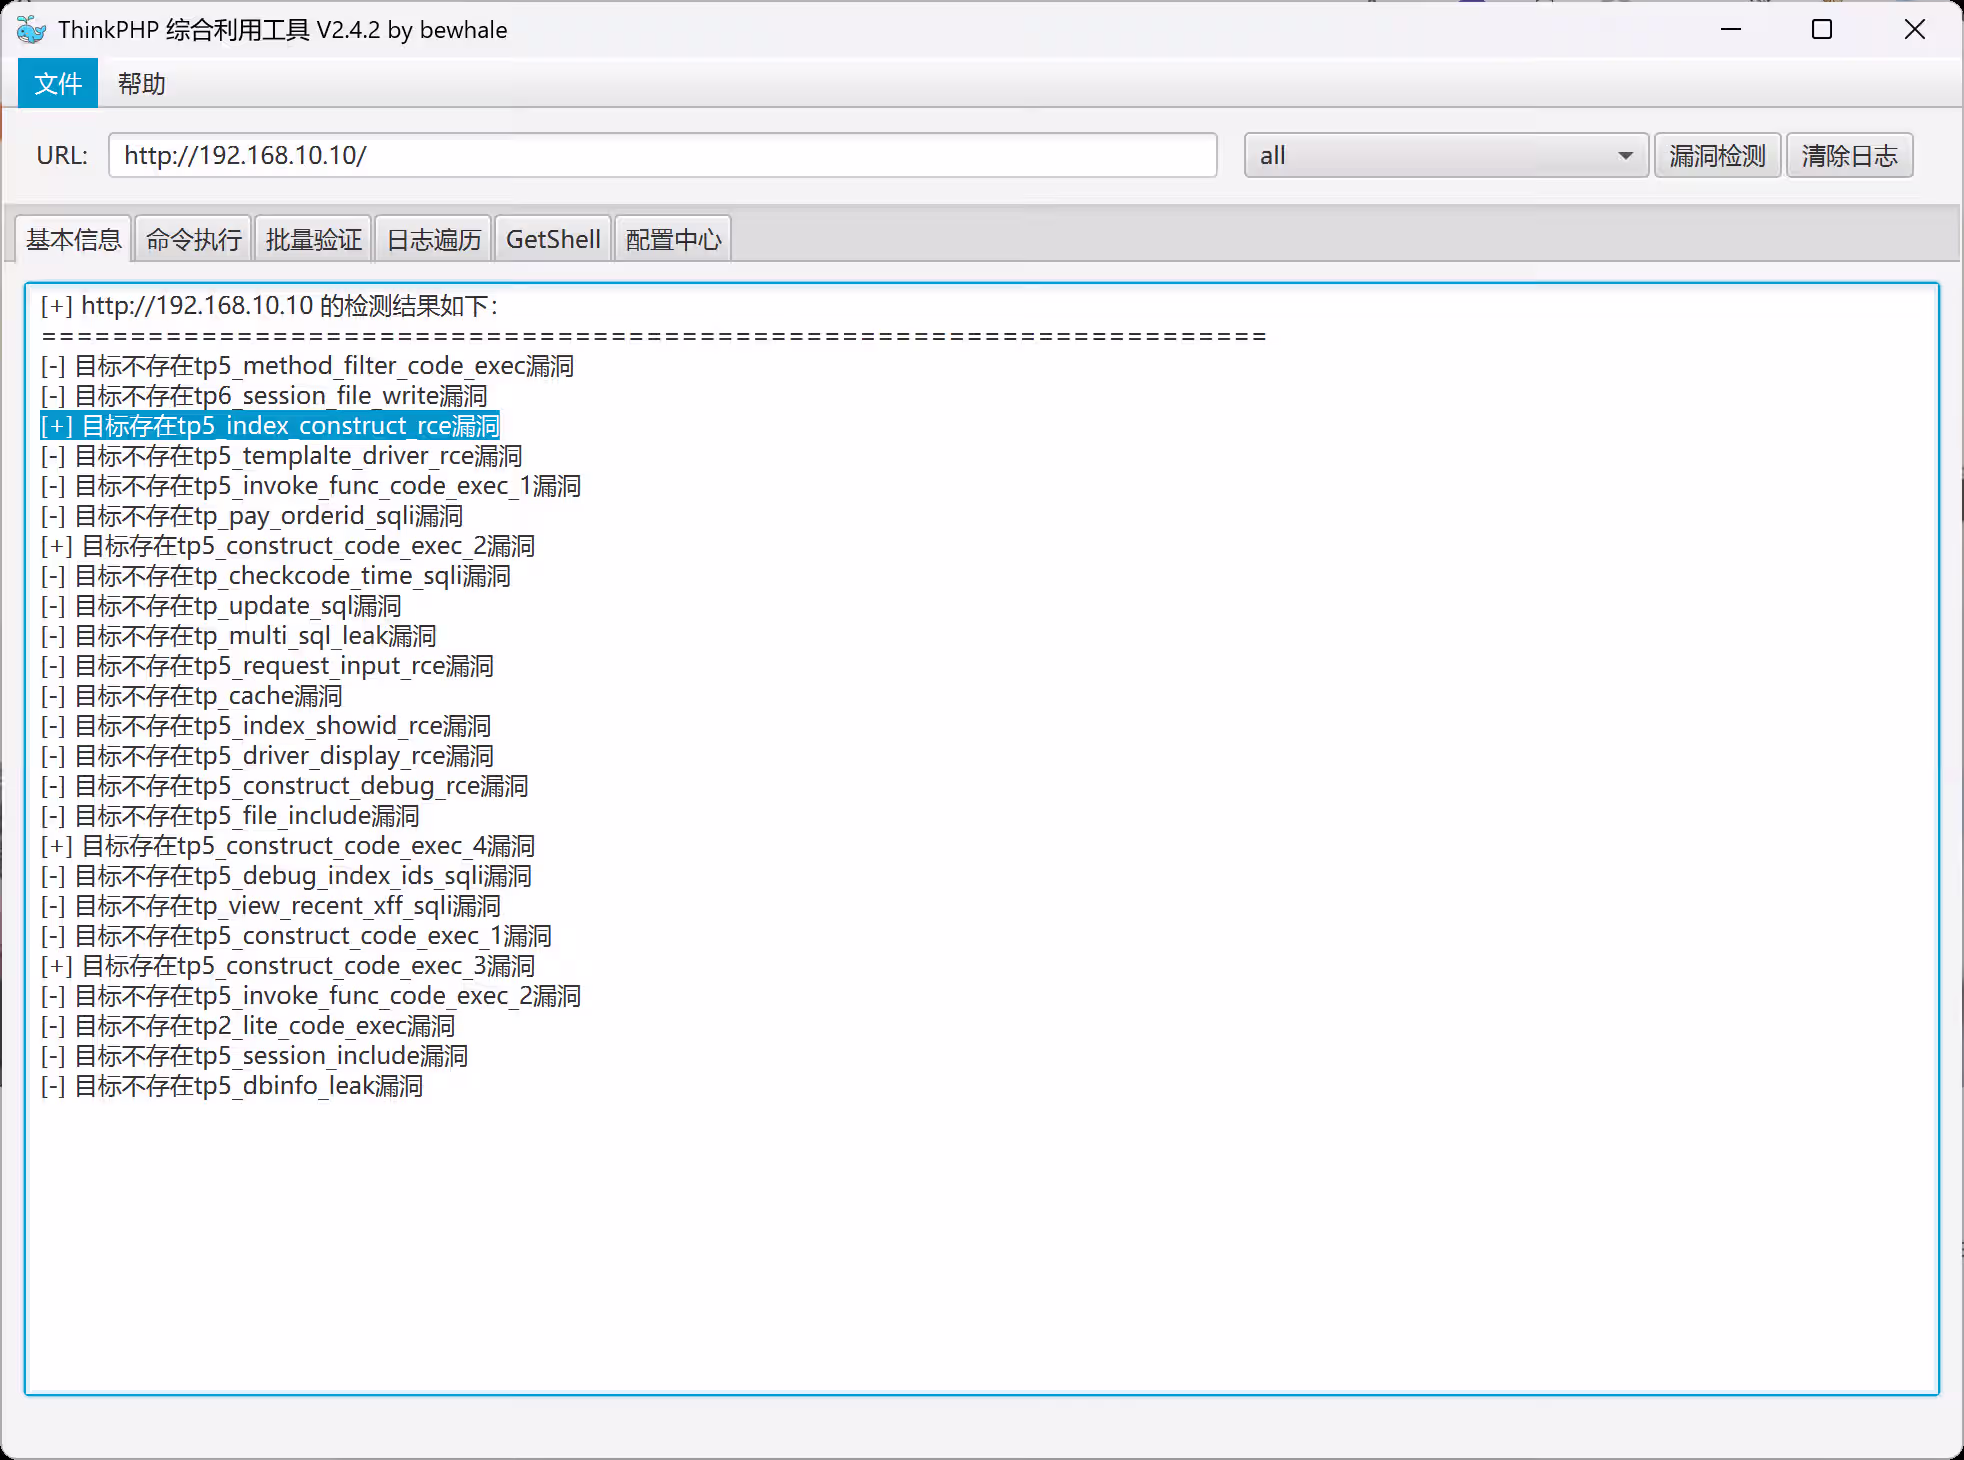Select the tp5_construct_code_exec_1 result line

point(296,935)
